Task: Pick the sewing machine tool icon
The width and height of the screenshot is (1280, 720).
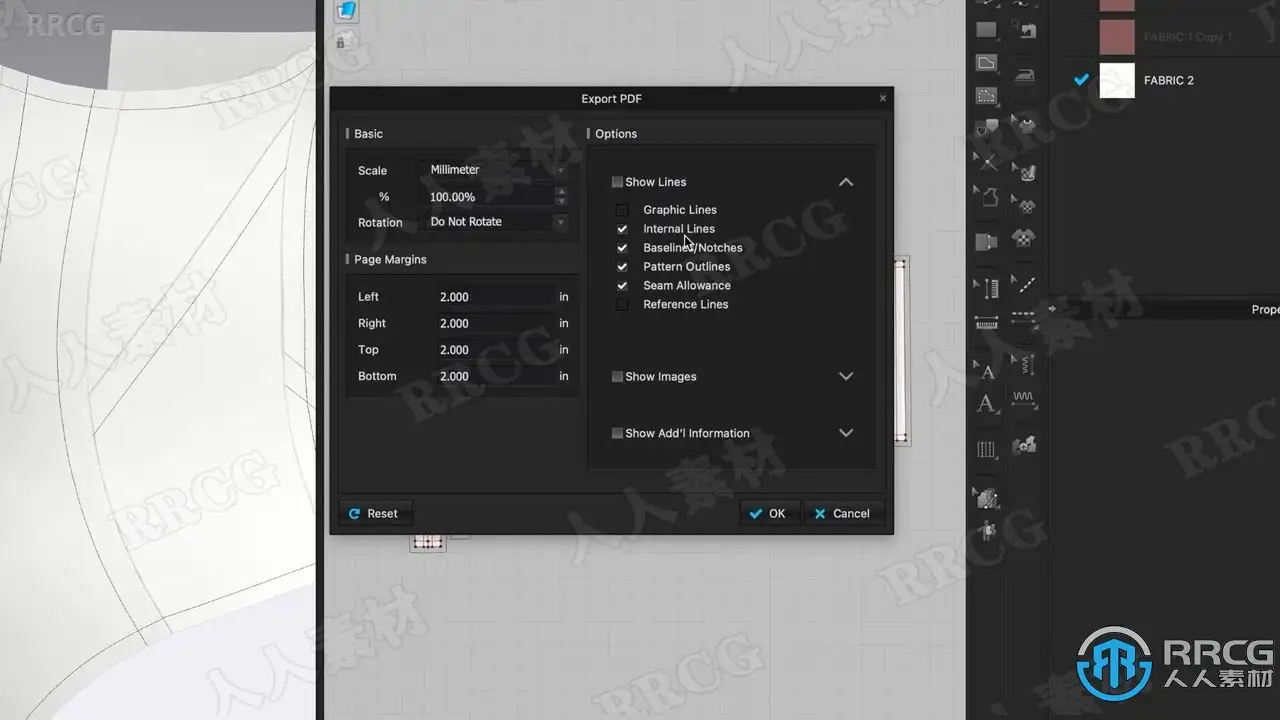Action: [x=1025, y=30]
